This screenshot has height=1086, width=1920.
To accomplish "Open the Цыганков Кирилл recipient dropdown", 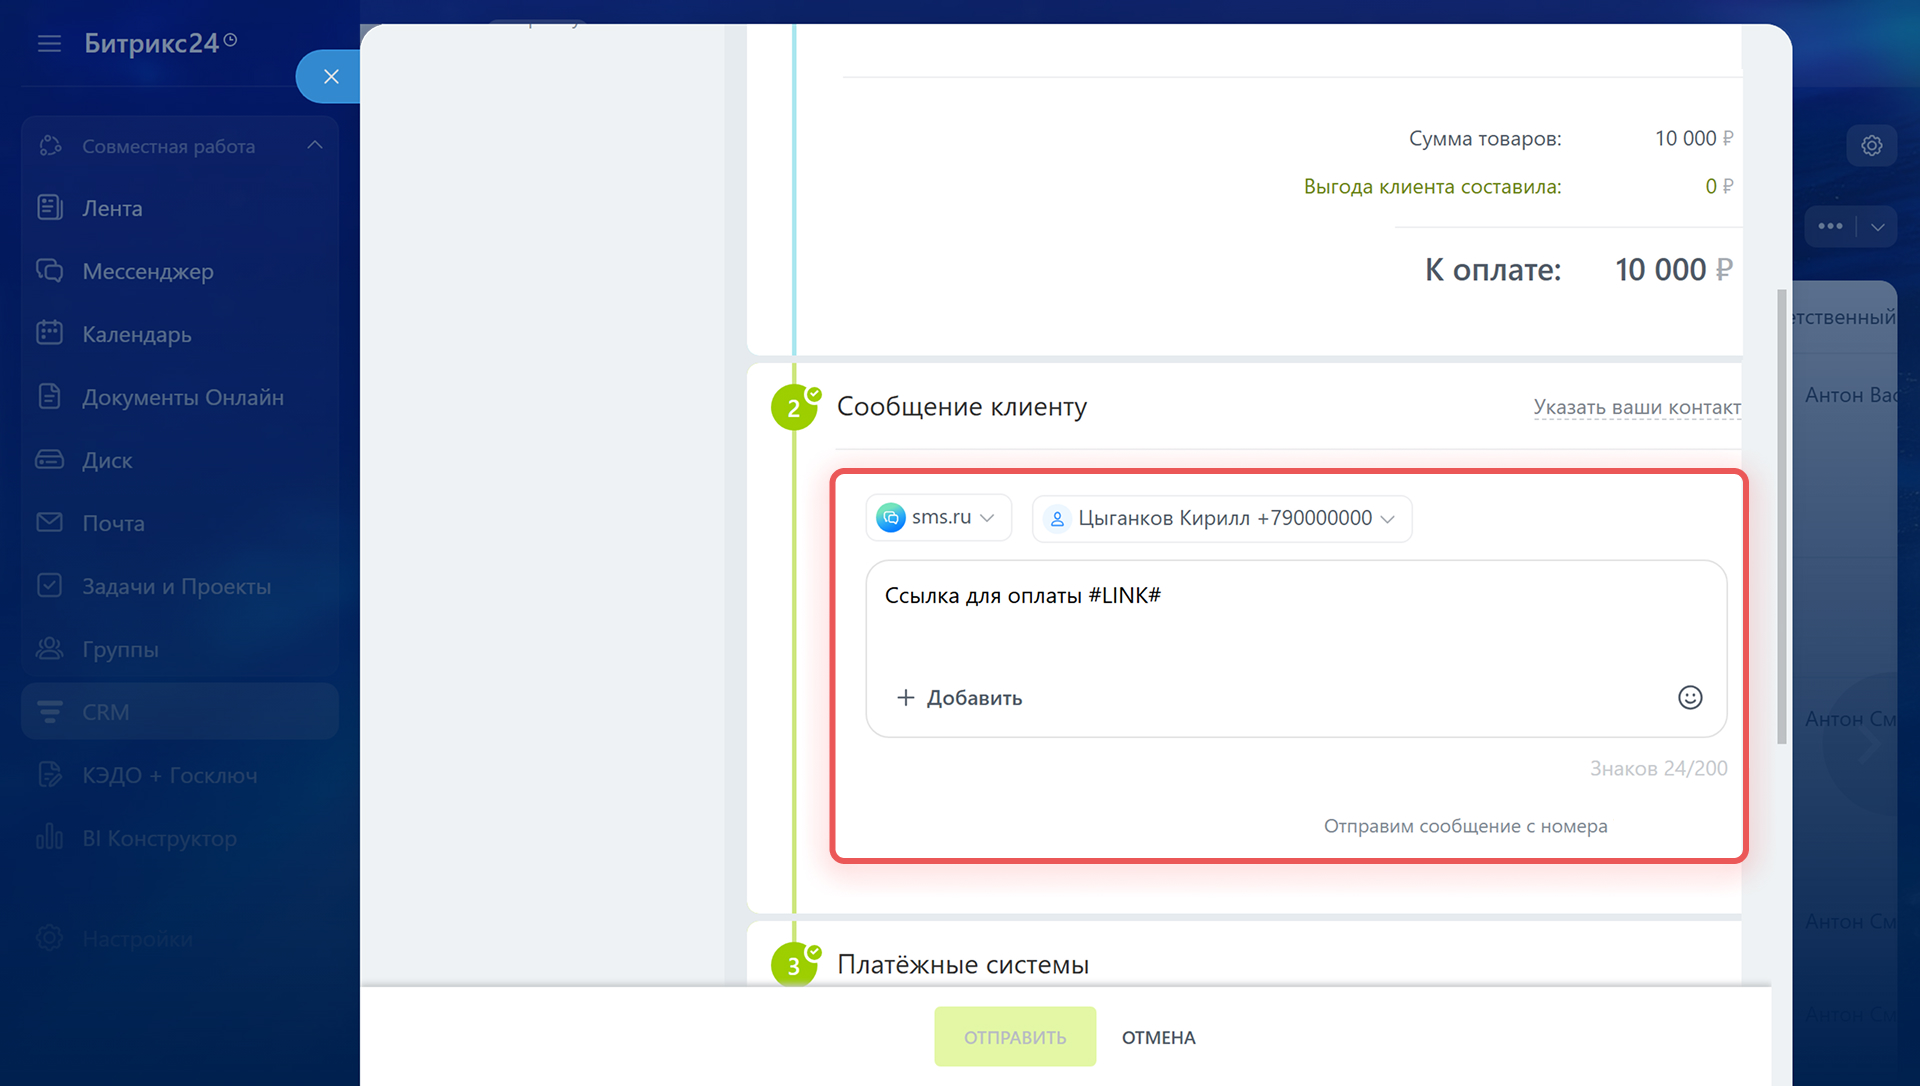I will (1221, 519).
